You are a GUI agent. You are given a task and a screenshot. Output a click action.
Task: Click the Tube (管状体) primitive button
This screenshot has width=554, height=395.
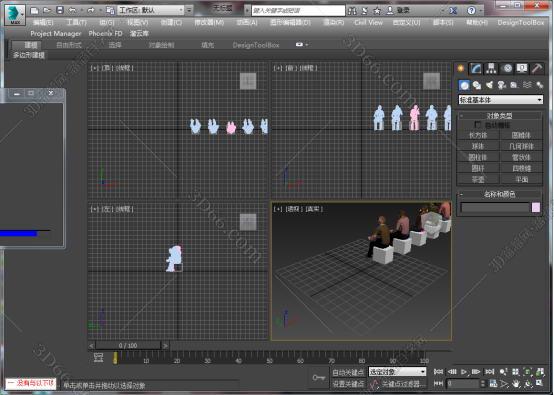click(x=521, y=157)
